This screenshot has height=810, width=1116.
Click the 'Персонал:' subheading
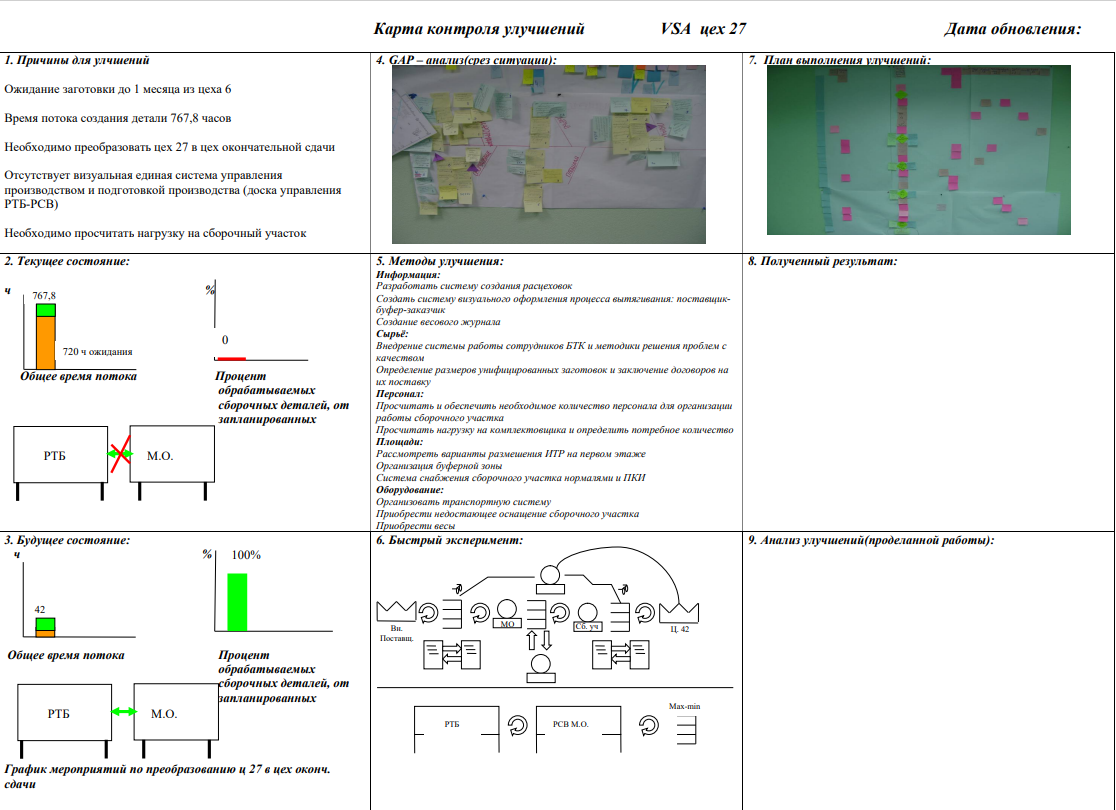(400, 394)
